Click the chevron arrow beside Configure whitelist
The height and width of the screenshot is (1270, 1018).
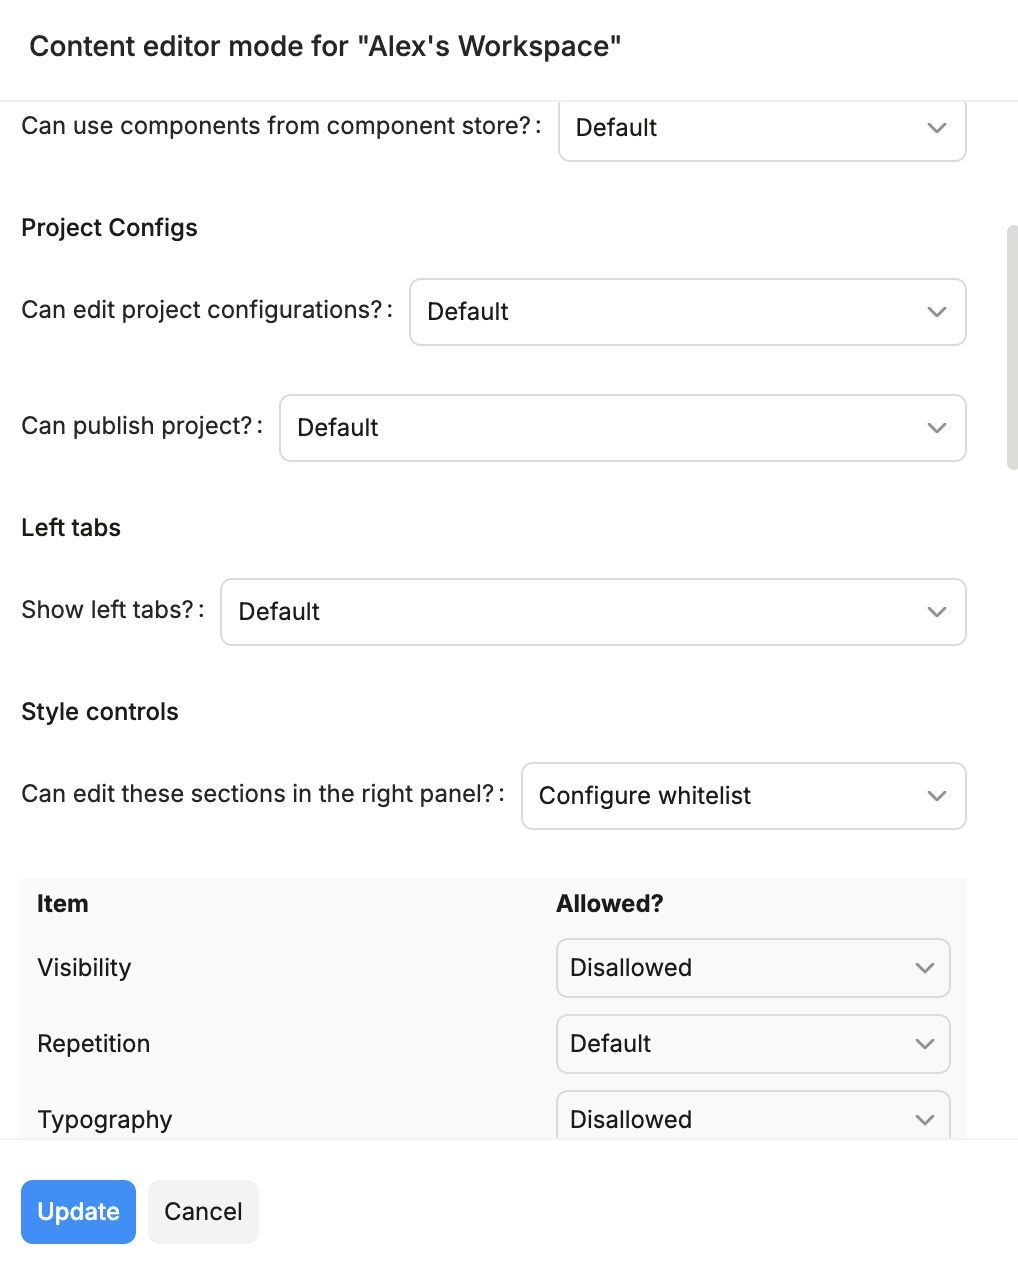[x=936, y=796]
